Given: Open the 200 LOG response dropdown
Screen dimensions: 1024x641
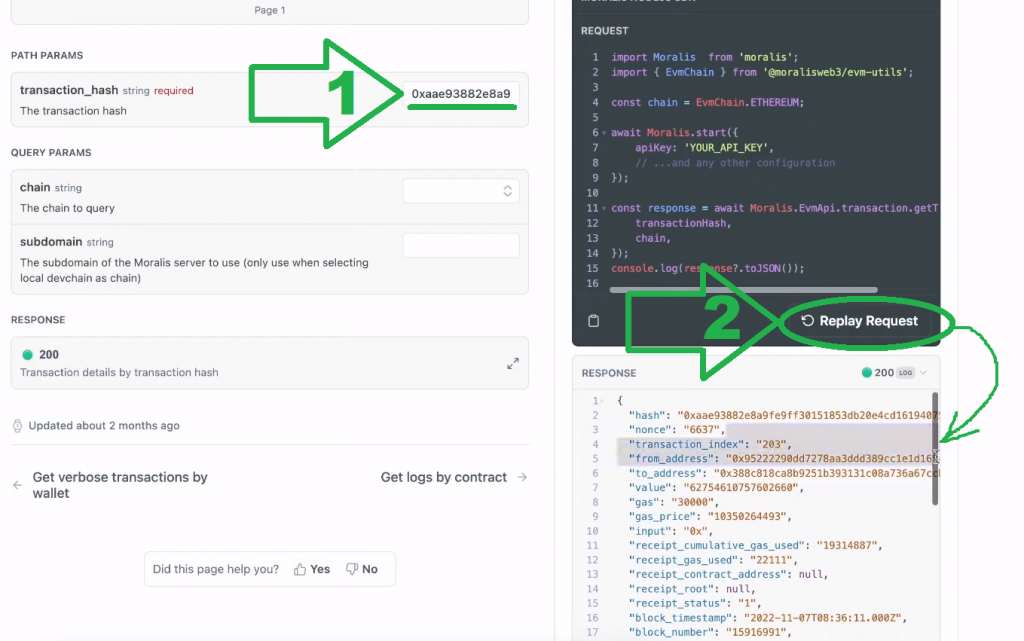Looking at the screenshot, I should [895, 373].
